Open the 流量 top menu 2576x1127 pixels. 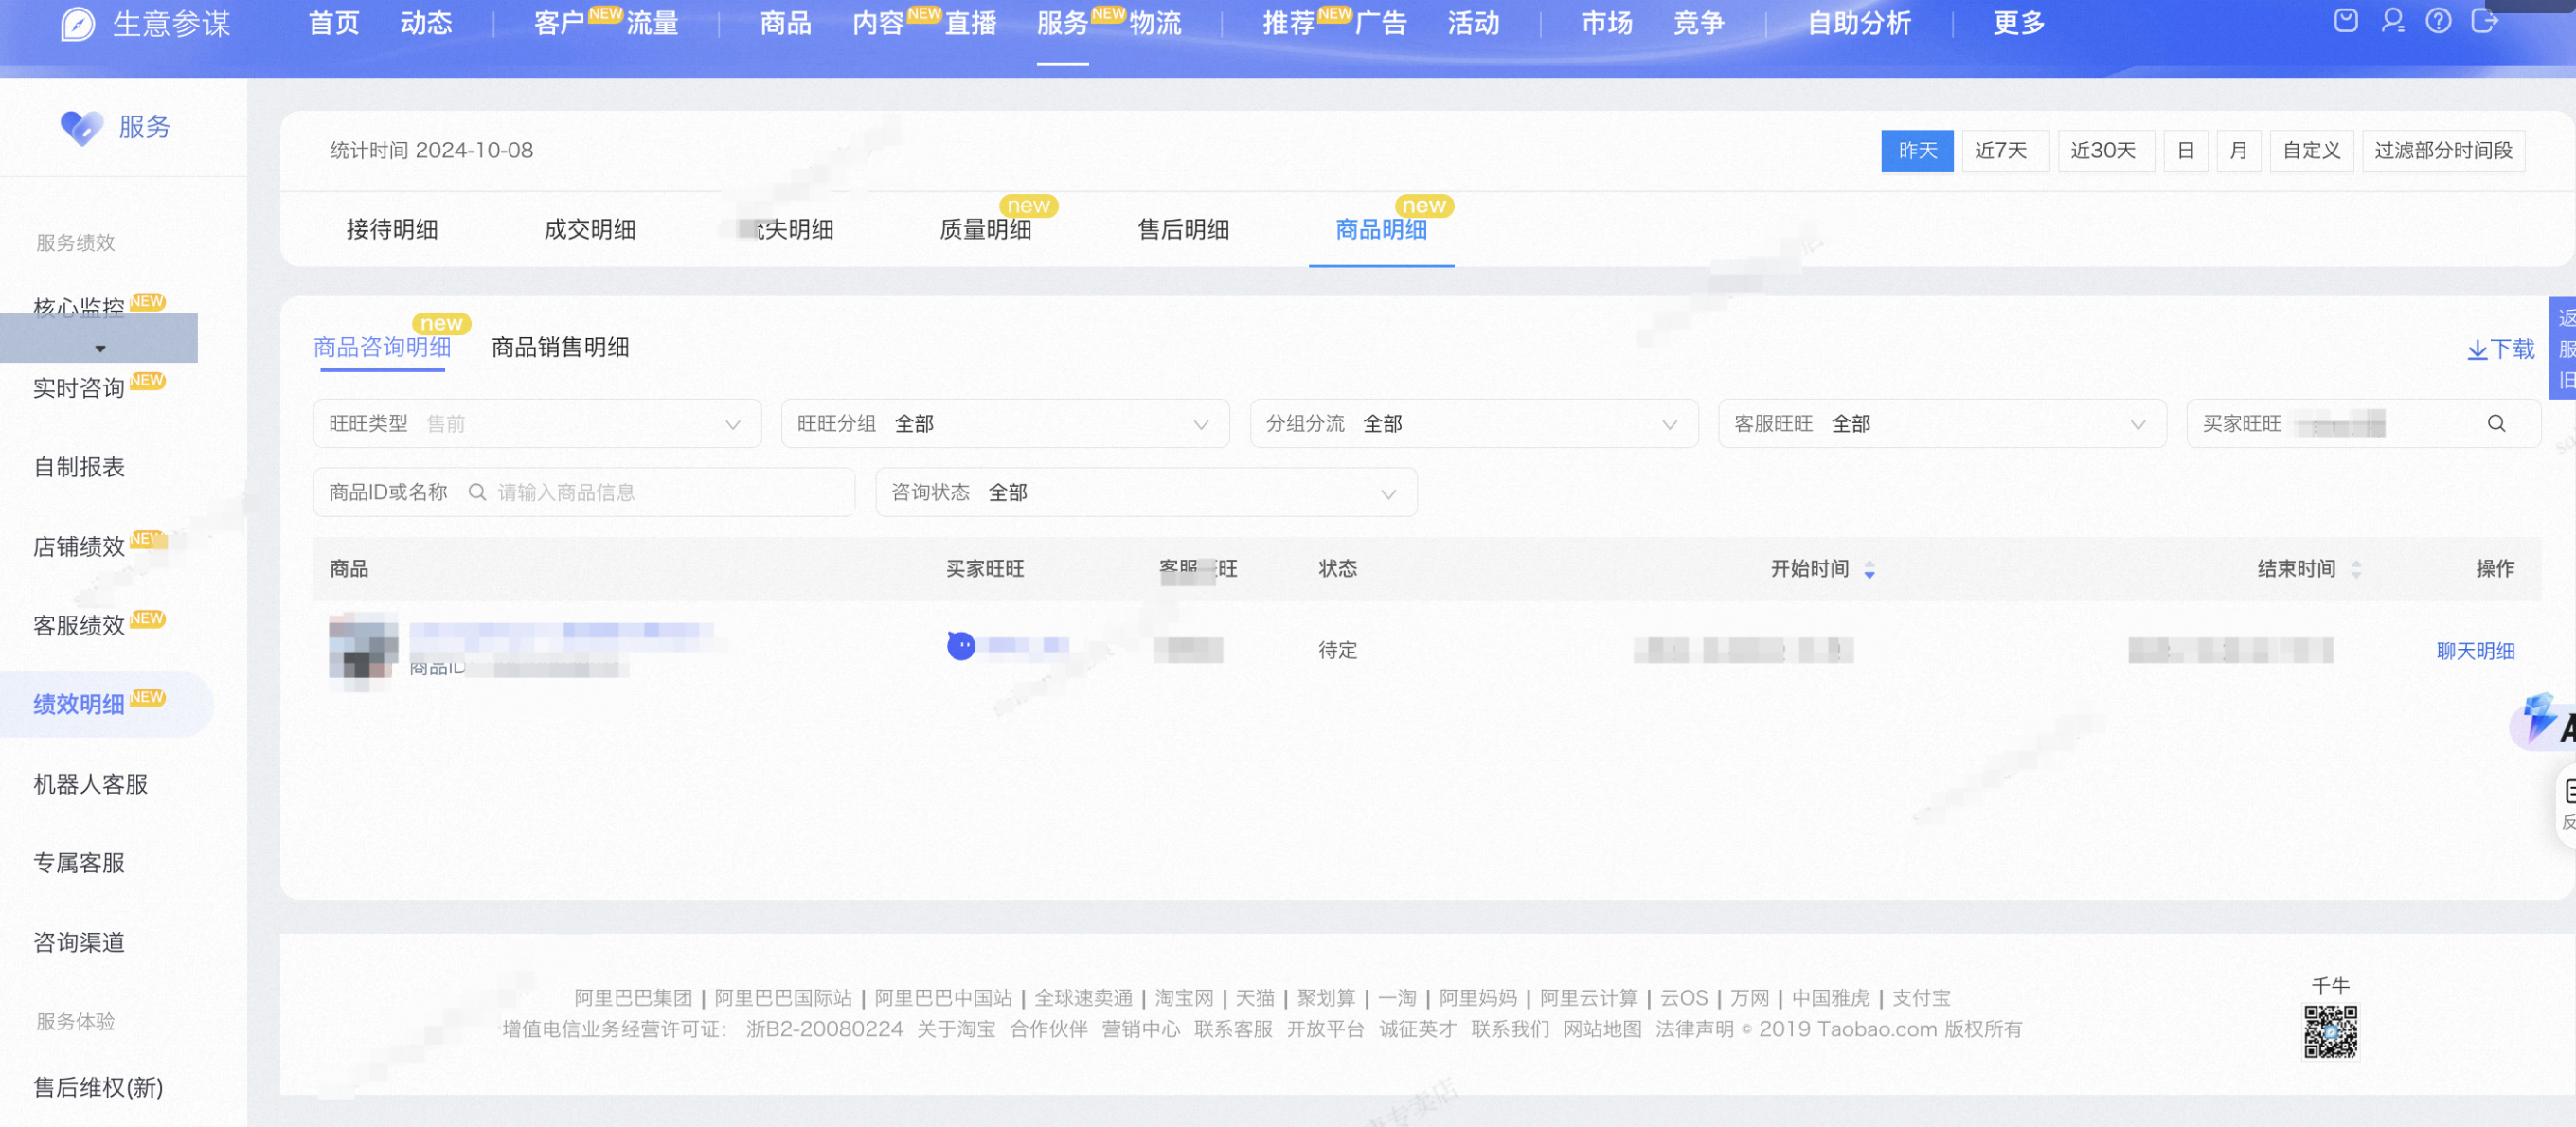click(652, 24)
